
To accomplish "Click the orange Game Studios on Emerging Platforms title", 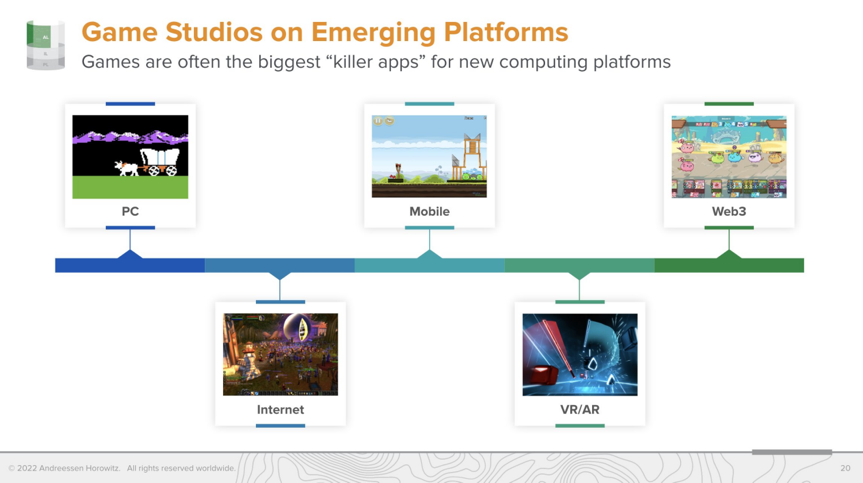I will click(x=324, y=32).
